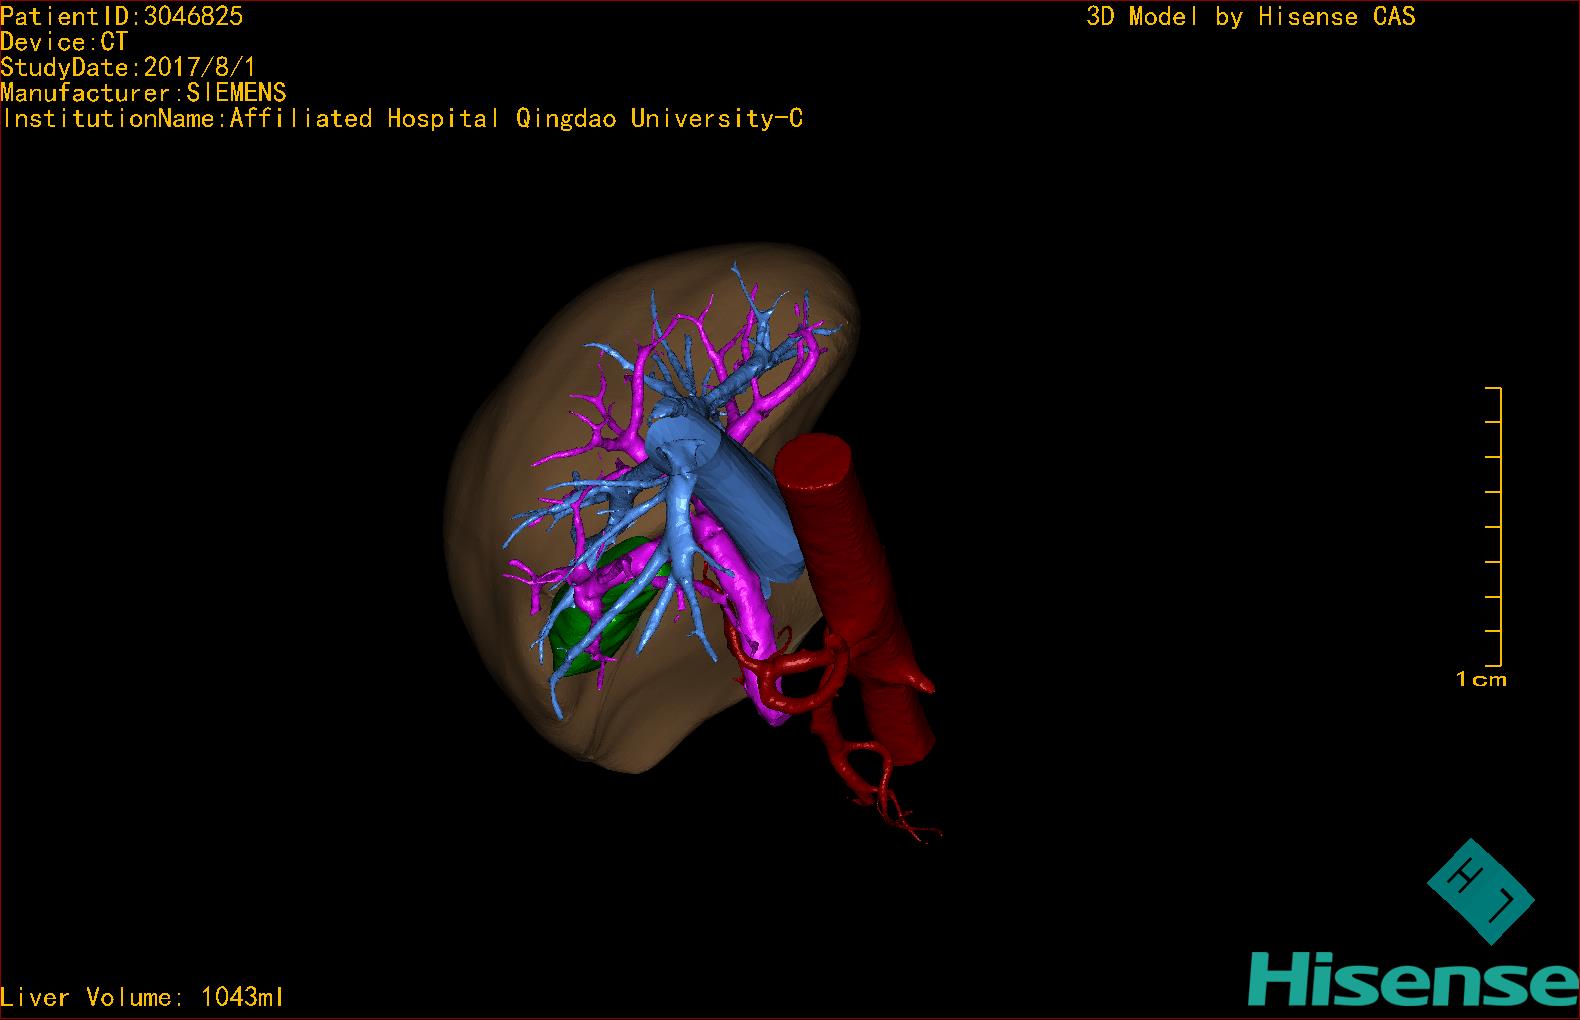Select the PatientID:3046825 text
The height and width of the screenshot is (1020, 1580).
coord(121,16)
